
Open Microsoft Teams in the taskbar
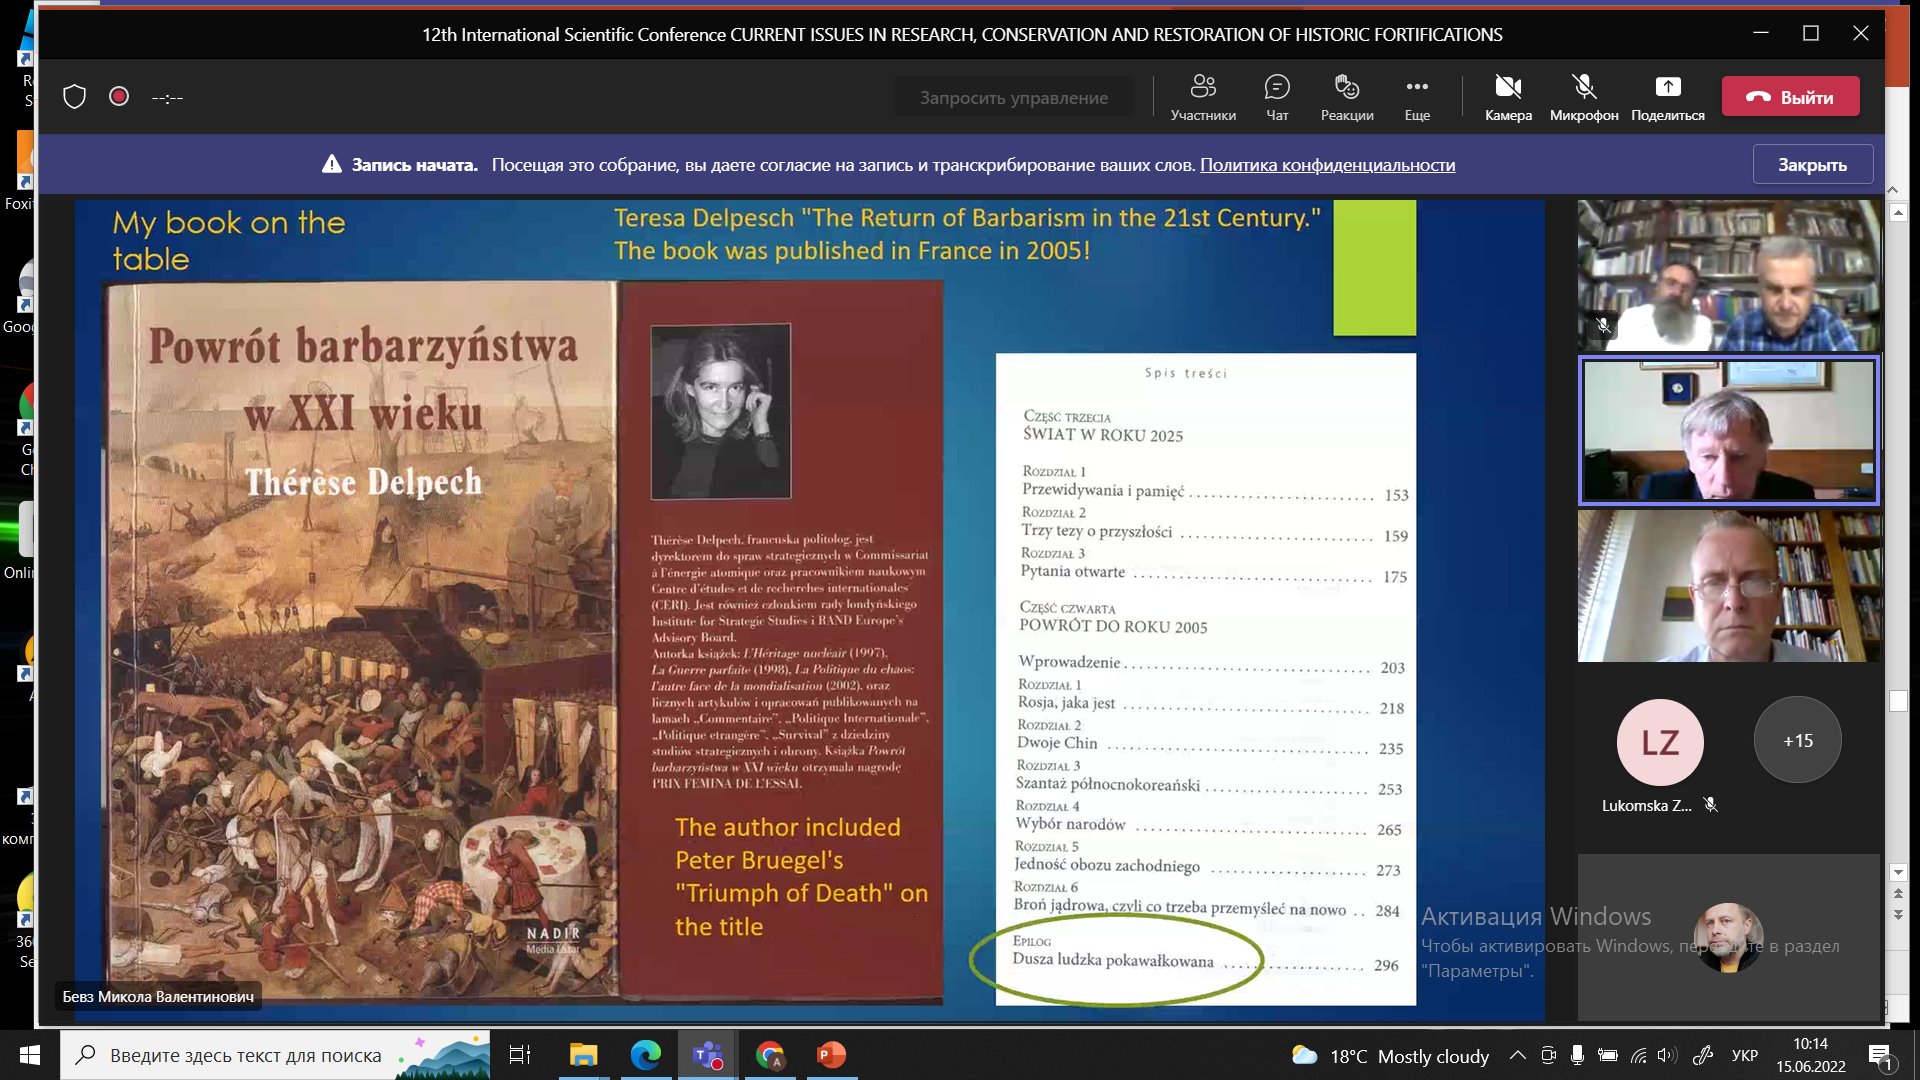tap(708, 1055)
